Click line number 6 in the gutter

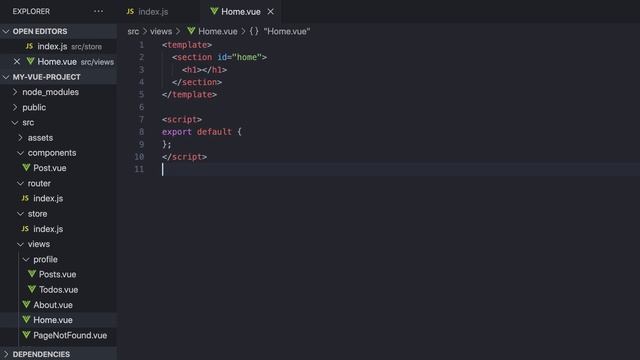click(x=141, y=107)
